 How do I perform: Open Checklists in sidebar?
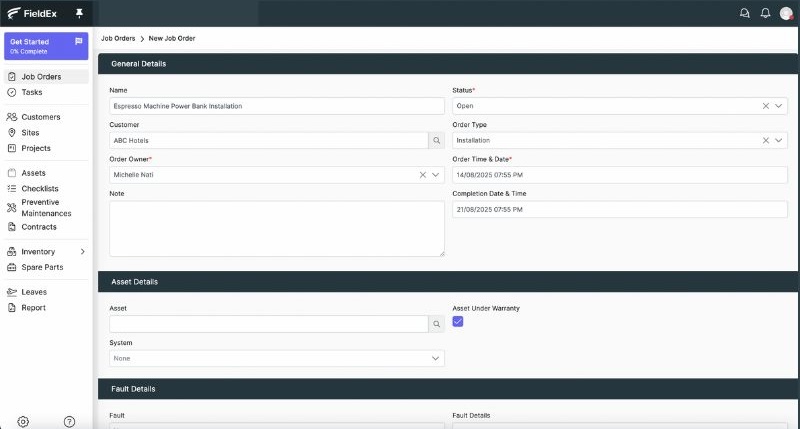coord(46,188)
